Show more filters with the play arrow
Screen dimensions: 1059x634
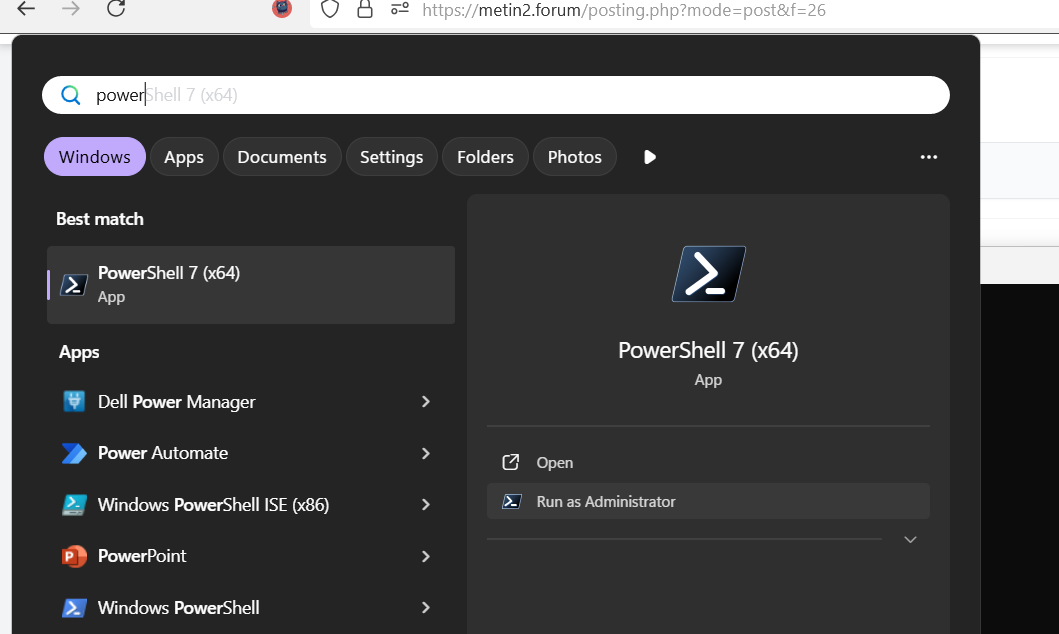pyautogui.click(x=650, y=157)
